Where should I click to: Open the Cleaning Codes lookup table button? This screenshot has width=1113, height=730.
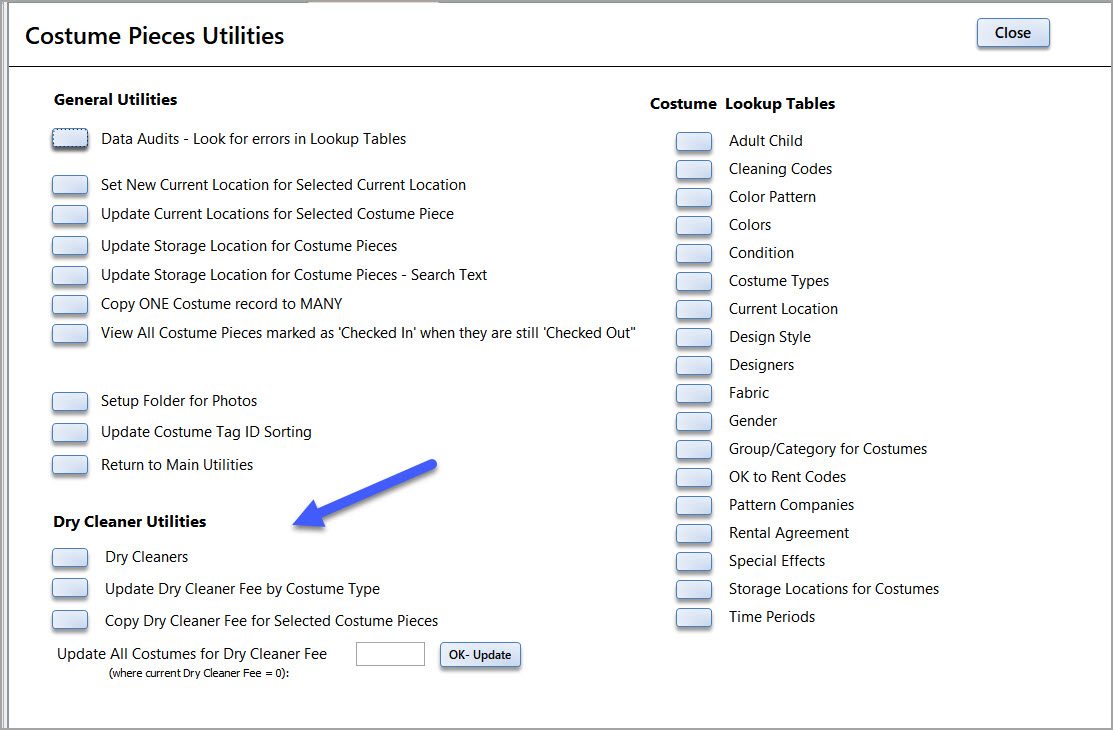tap(693, 169)
